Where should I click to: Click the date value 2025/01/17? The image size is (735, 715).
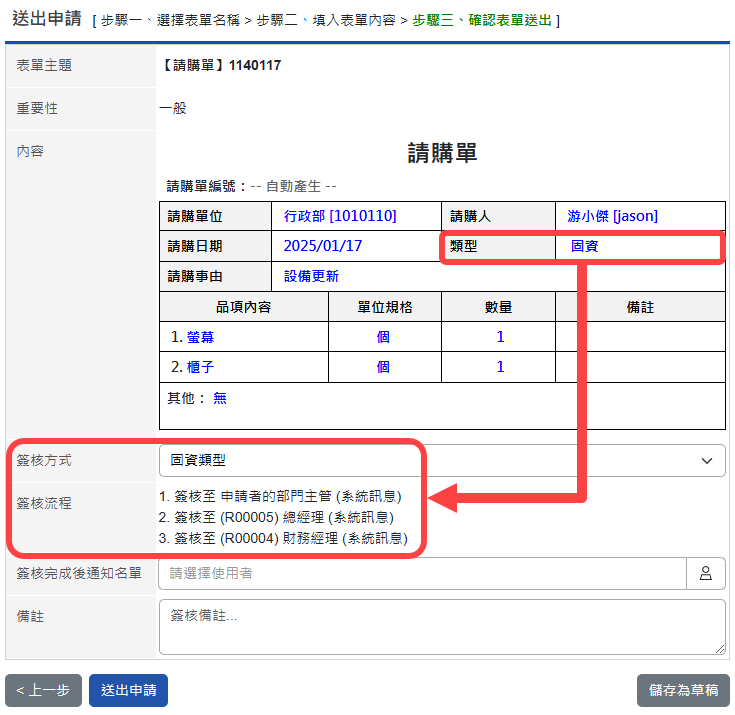pyautogui.click(x=322, y=246)
